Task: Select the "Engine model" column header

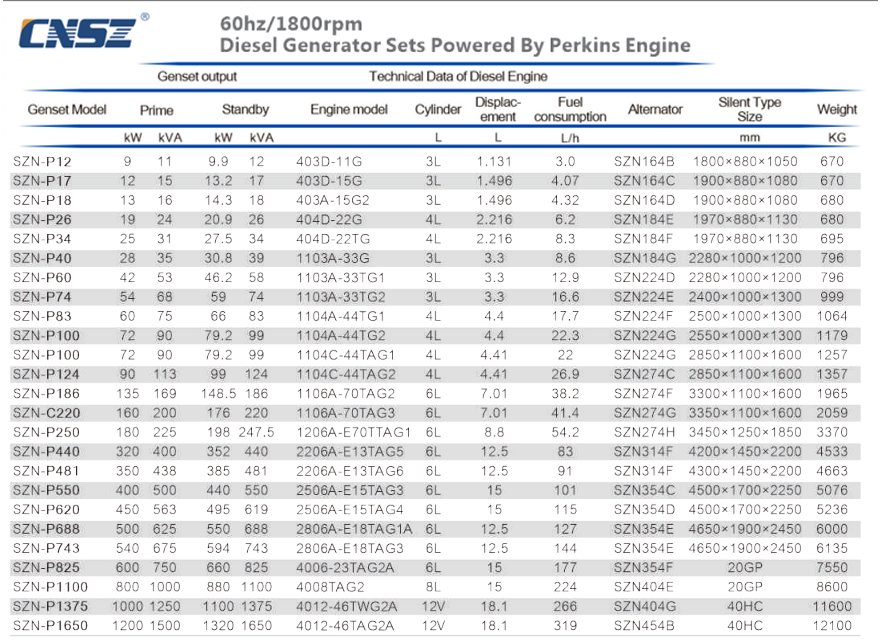Action: (x=349, y=110)
